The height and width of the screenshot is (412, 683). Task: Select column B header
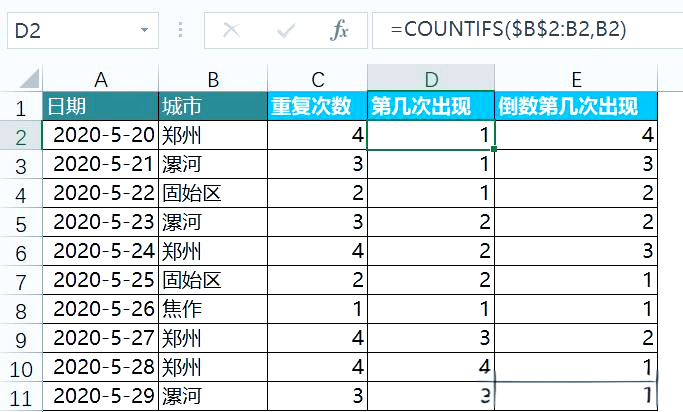(213, 79)
